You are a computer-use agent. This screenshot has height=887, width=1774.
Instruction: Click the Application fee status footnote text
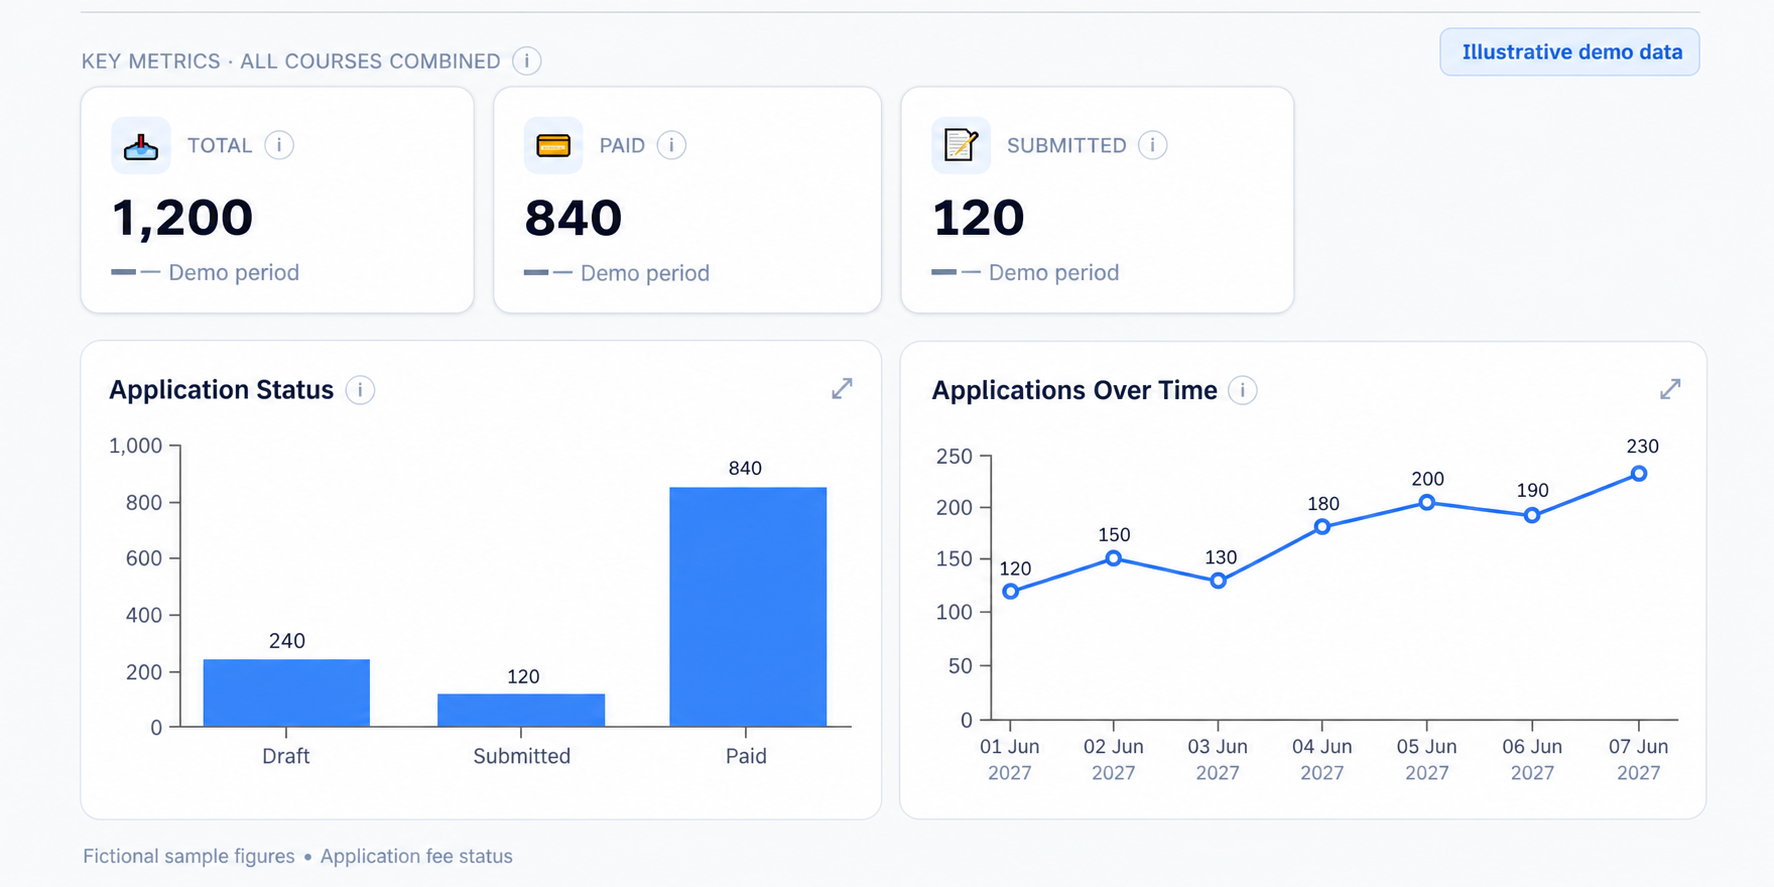click(x=416, y=857)
